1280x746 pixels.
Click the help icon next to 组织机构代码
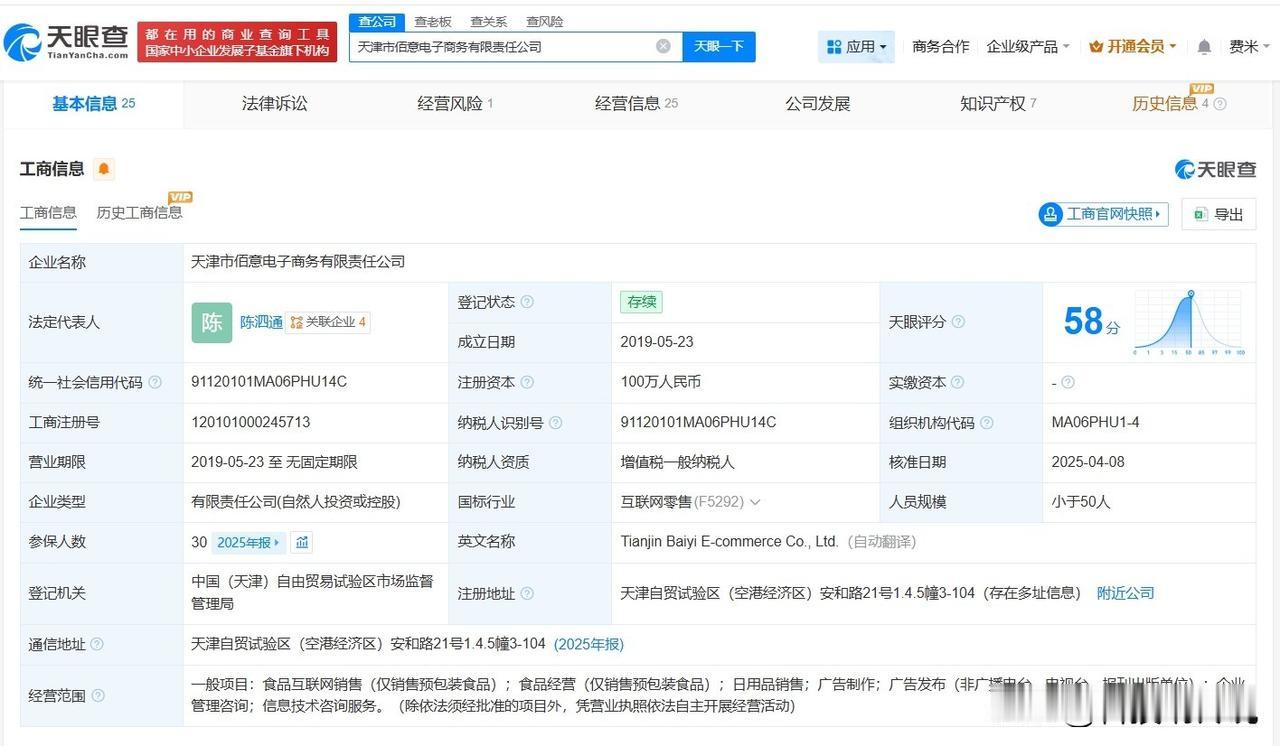click(x=987, y=423)
